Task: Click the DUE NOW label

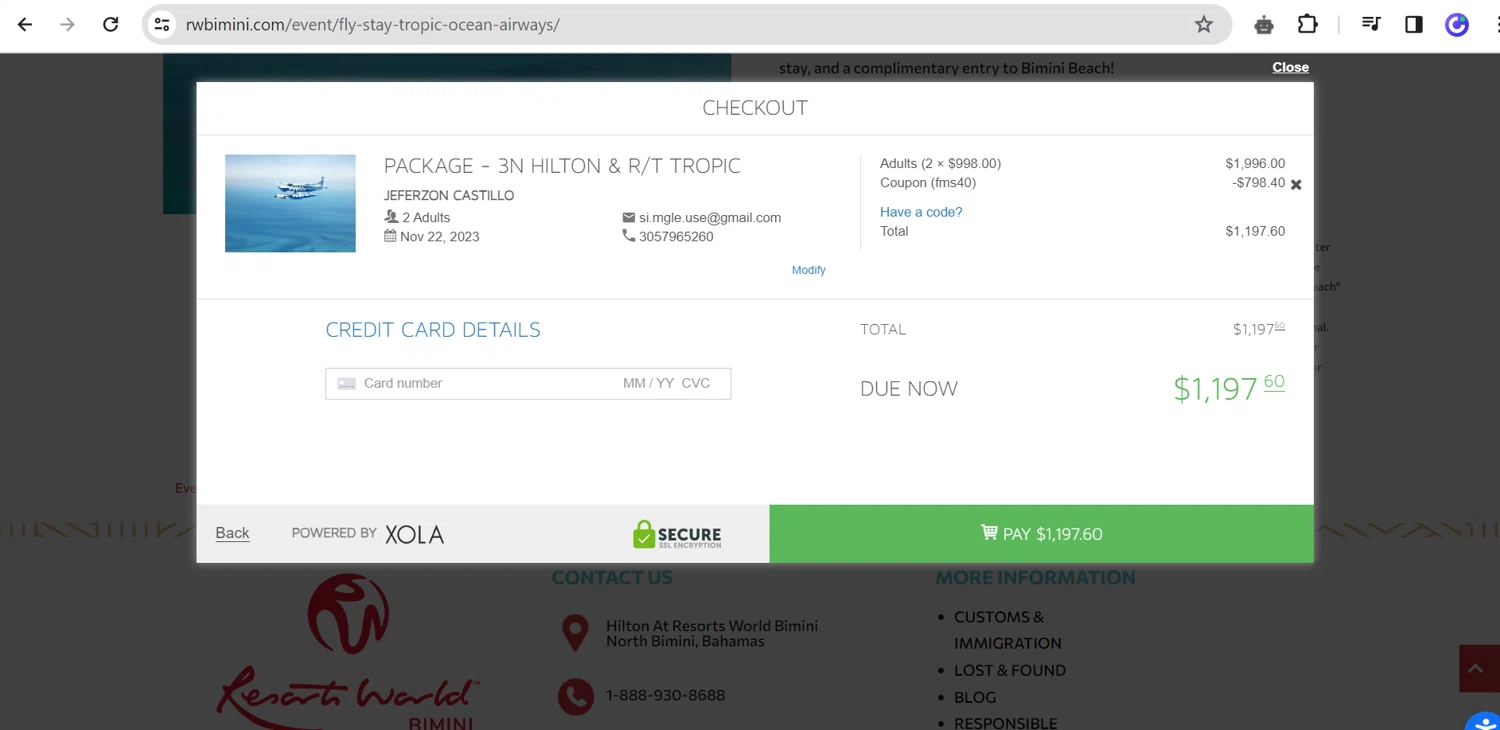Action: pos(909,389)
